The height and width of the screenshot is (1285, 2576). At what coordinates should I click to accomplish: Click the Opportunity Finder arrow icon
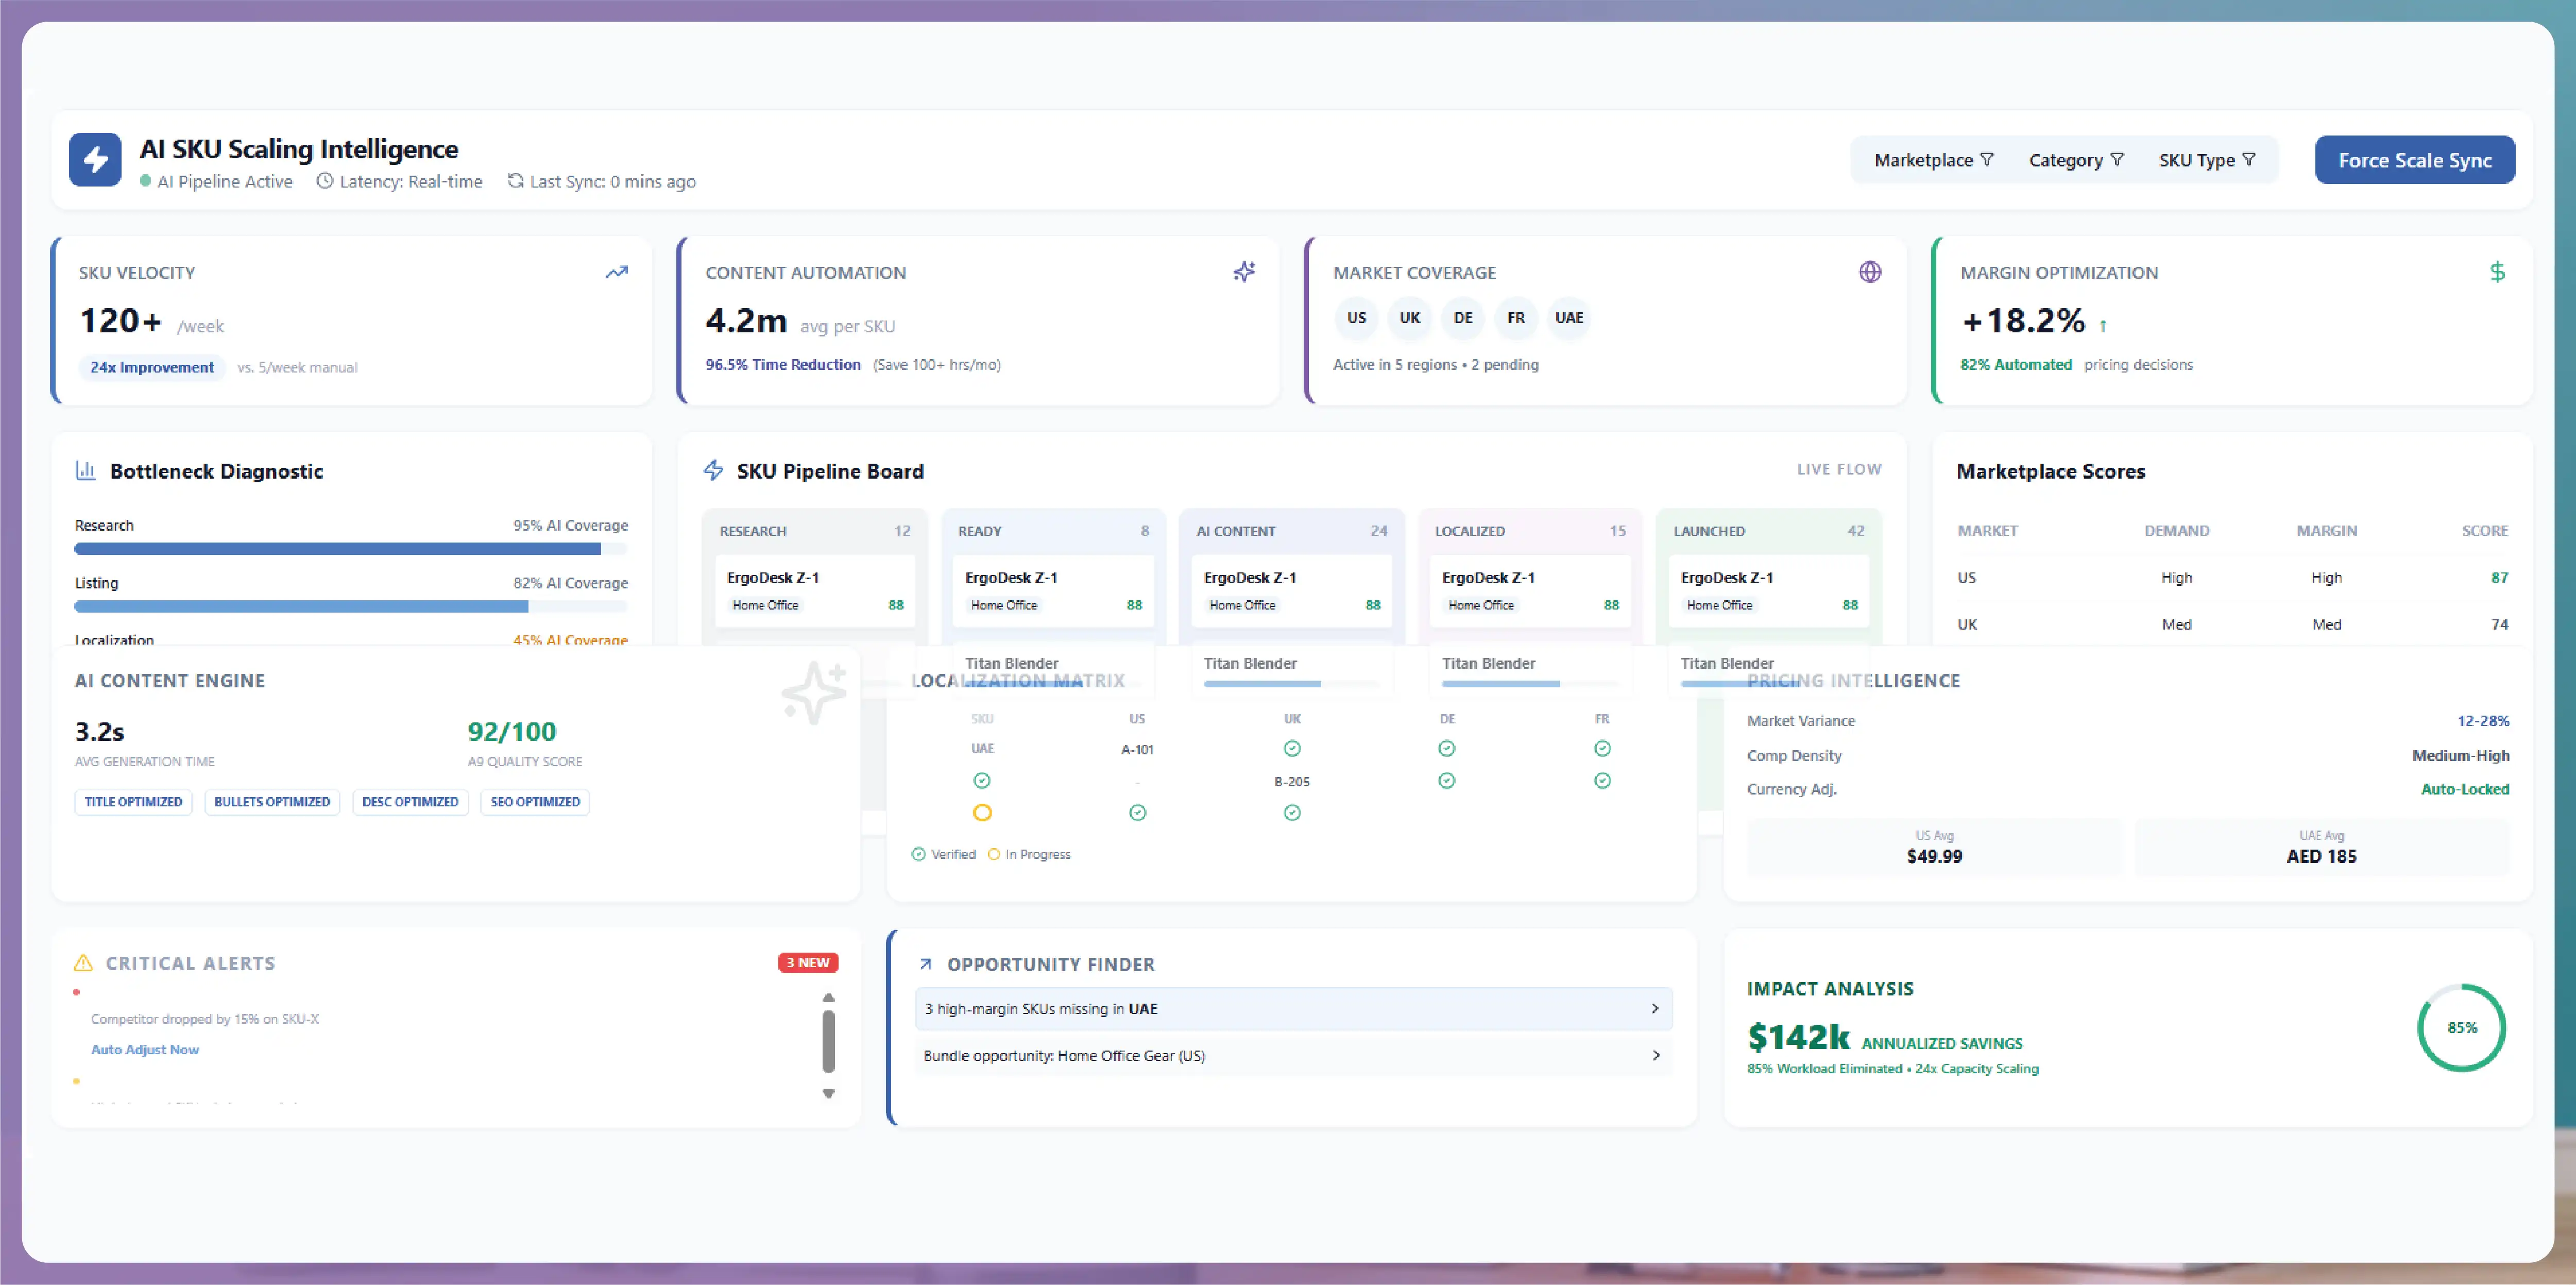pyautogui.click(x=926, y=964)
